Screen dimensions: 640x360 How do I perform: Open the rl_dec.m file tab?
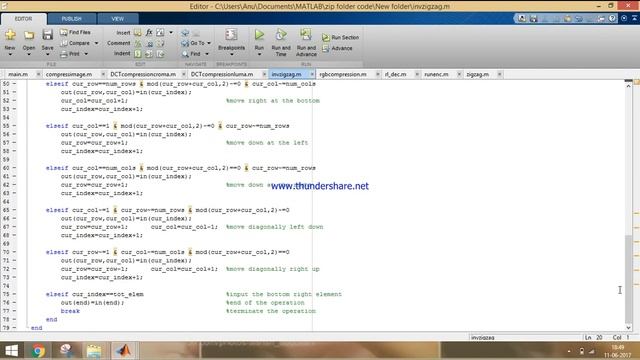pos(396,74)
